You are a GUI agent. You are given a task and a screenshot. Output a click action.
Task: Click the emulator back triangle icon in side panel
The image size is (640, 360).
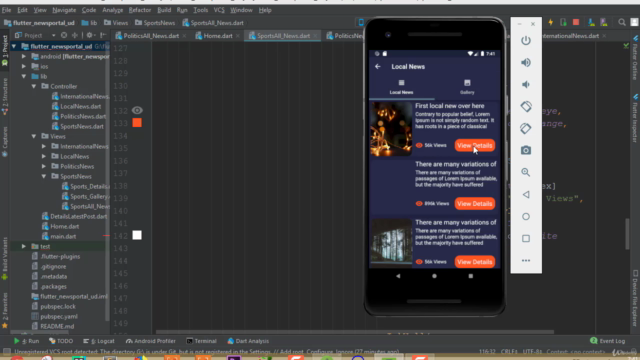(526, 195)
